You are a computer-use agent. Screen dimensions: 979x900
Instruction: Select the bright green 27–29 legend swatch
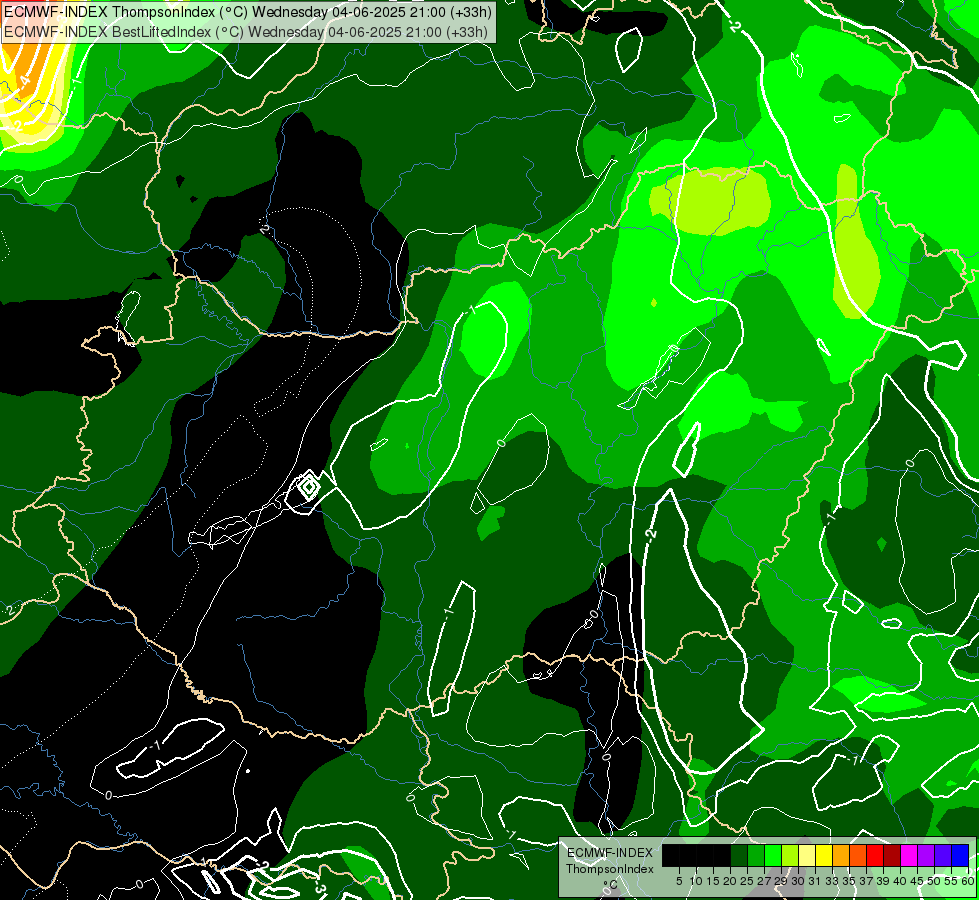(773, 855)
